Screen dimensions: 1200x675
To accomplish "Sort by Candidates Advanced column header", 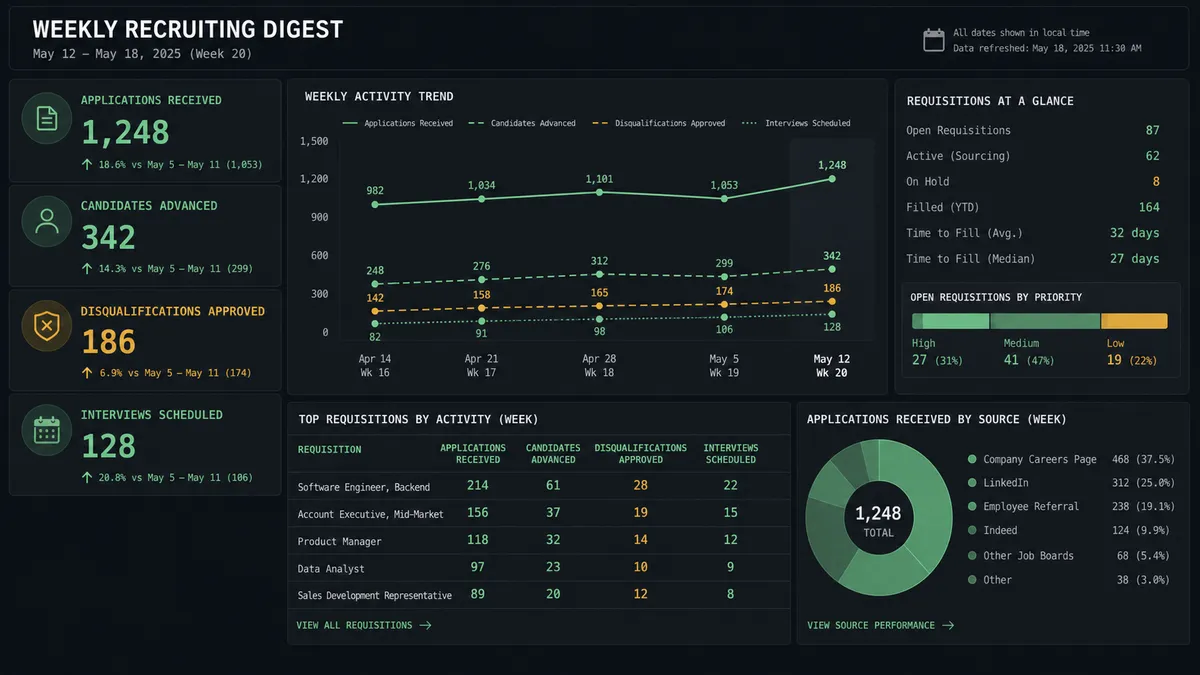I will pos(553,454).
